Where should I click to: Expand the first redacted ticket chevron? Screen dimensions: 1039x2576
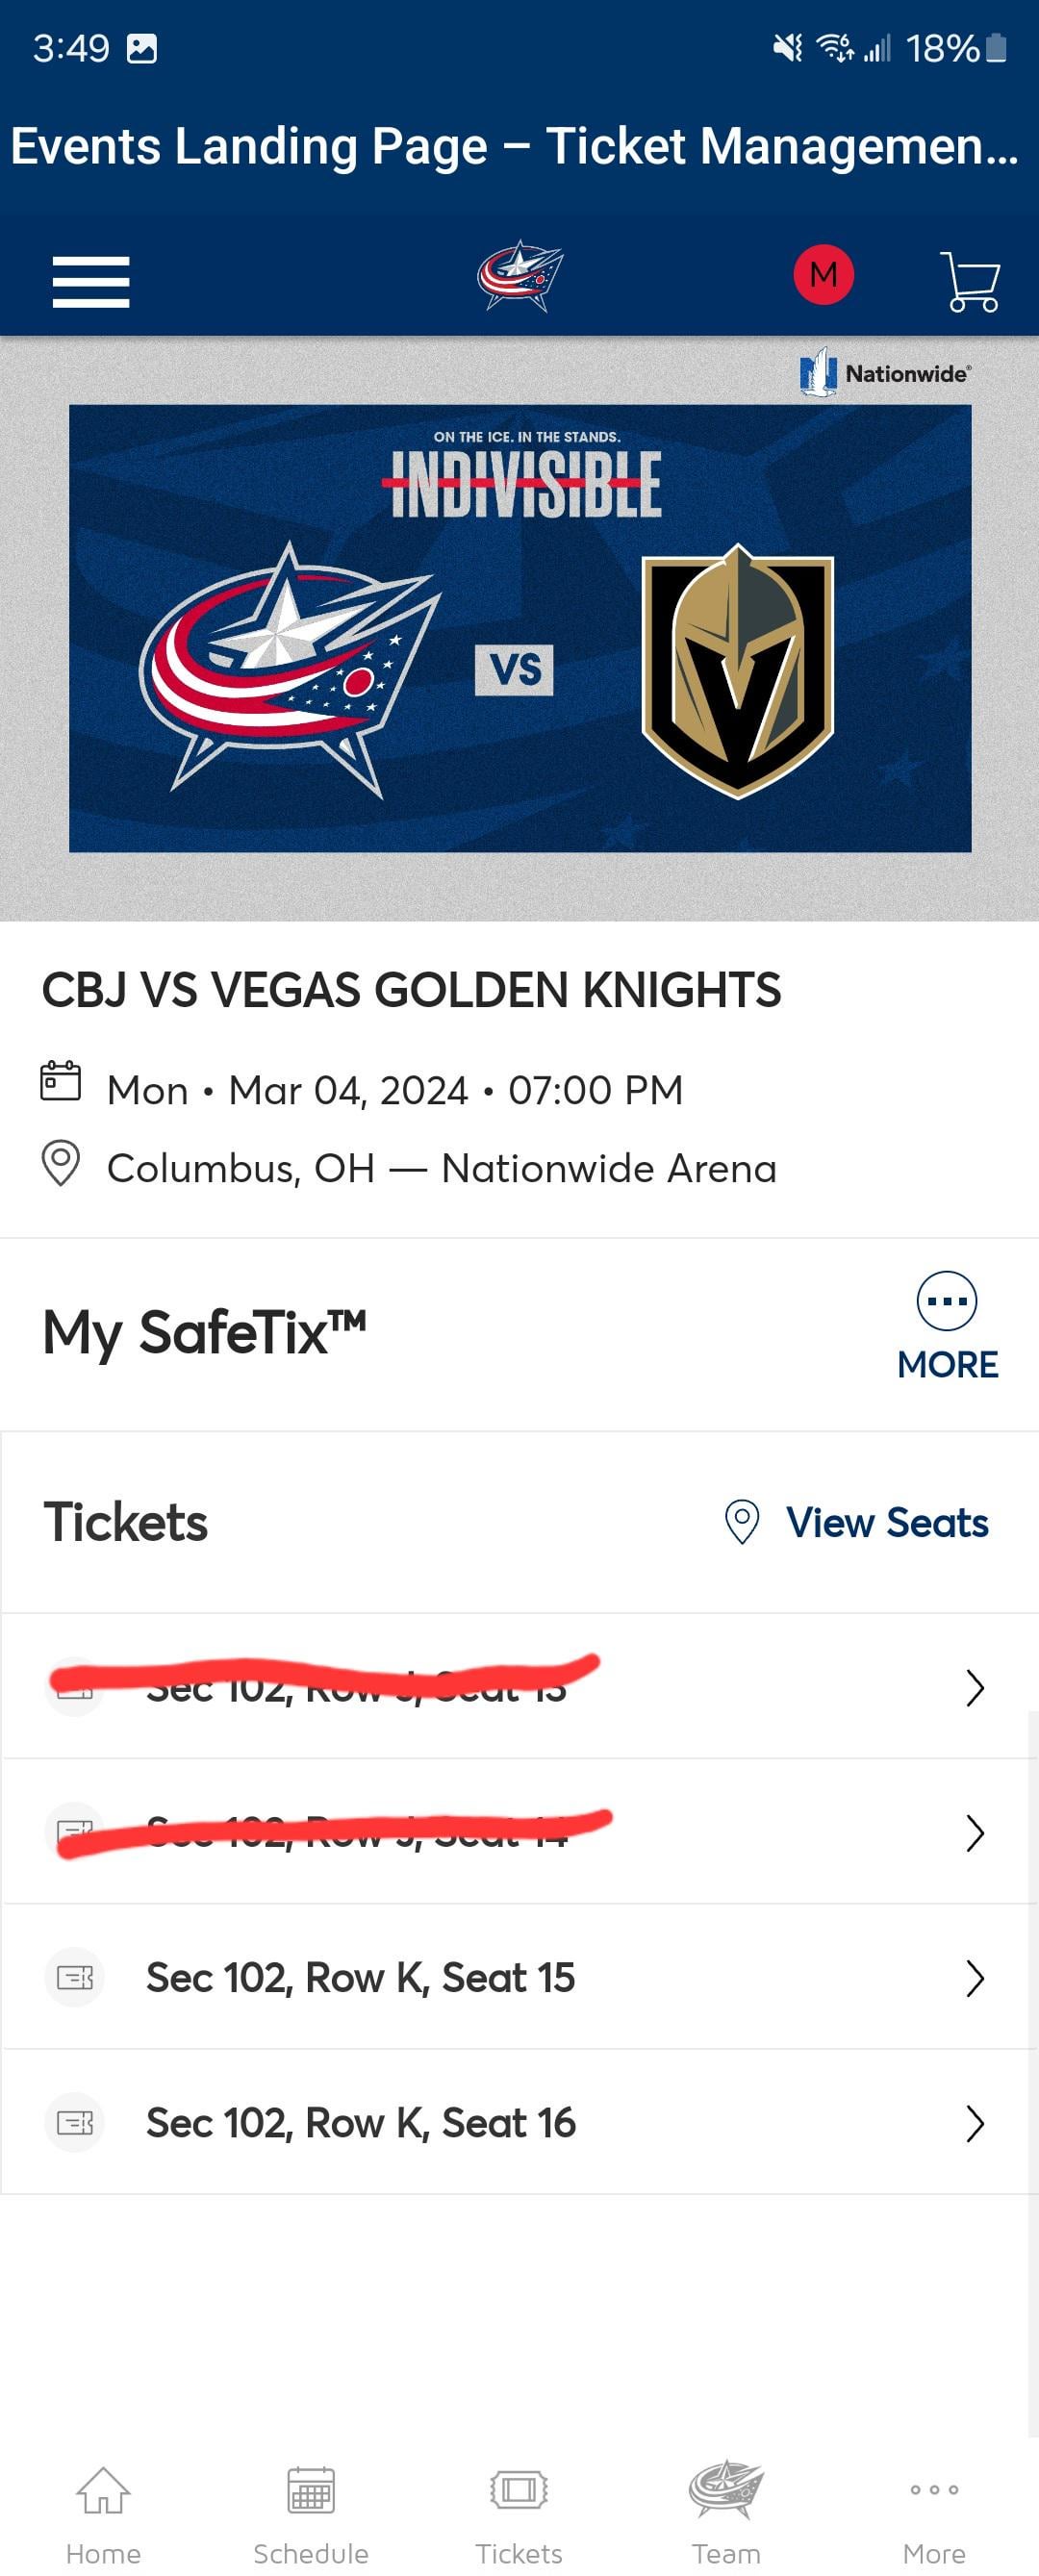975,1688
